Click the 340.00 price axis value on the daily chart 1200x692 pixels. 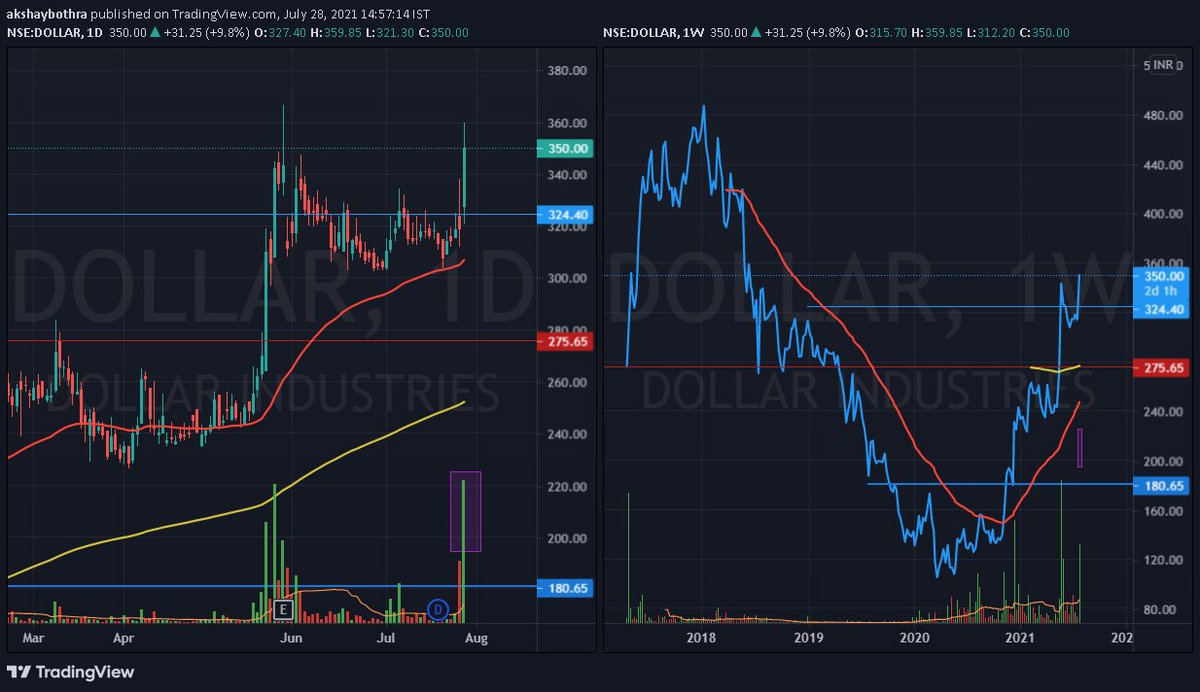tap(568, 175)
